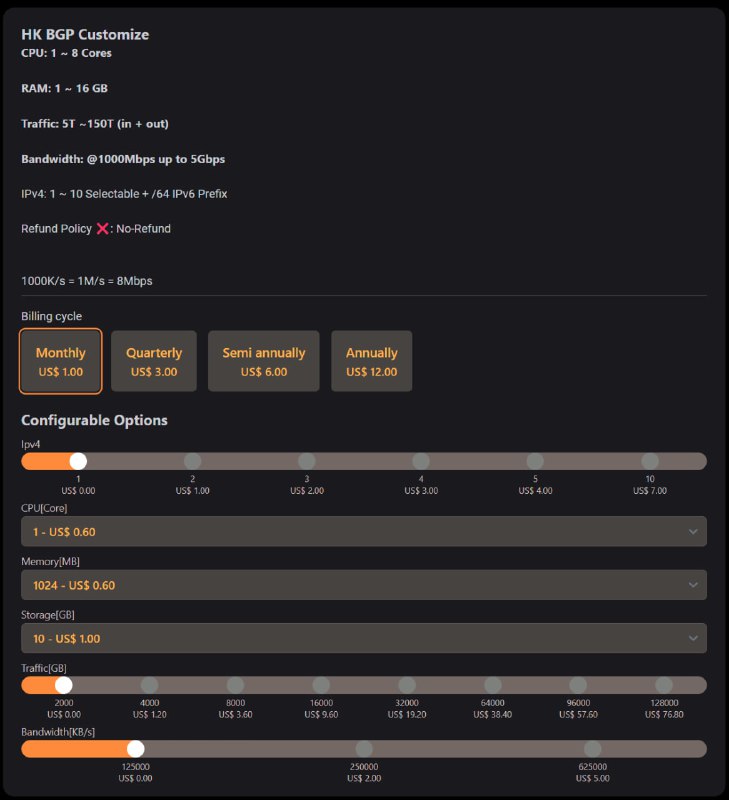
Task: Set Traffic slider to 64000 GB
Action: 493,685
